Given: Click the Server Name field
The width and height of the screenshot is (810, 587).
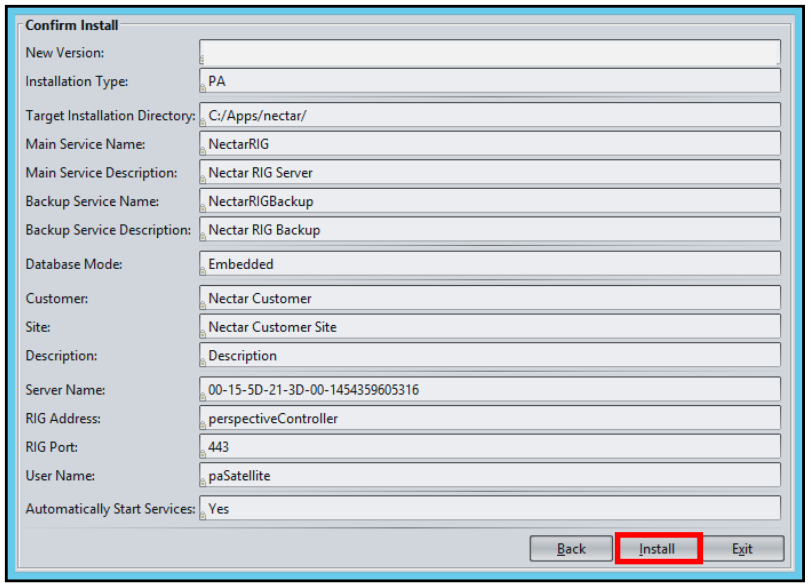Looking at the screenshot, I should coord(490,389).
